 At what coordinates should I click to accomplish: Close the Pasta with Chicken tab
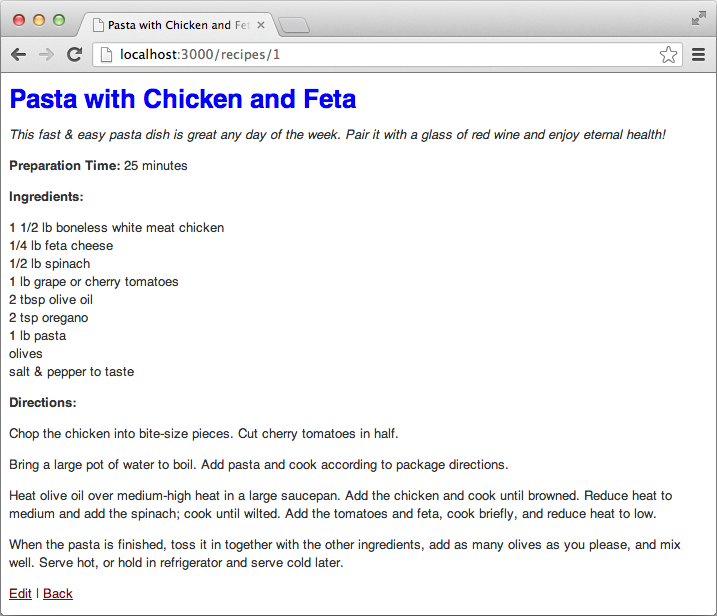tap(262, 25)
